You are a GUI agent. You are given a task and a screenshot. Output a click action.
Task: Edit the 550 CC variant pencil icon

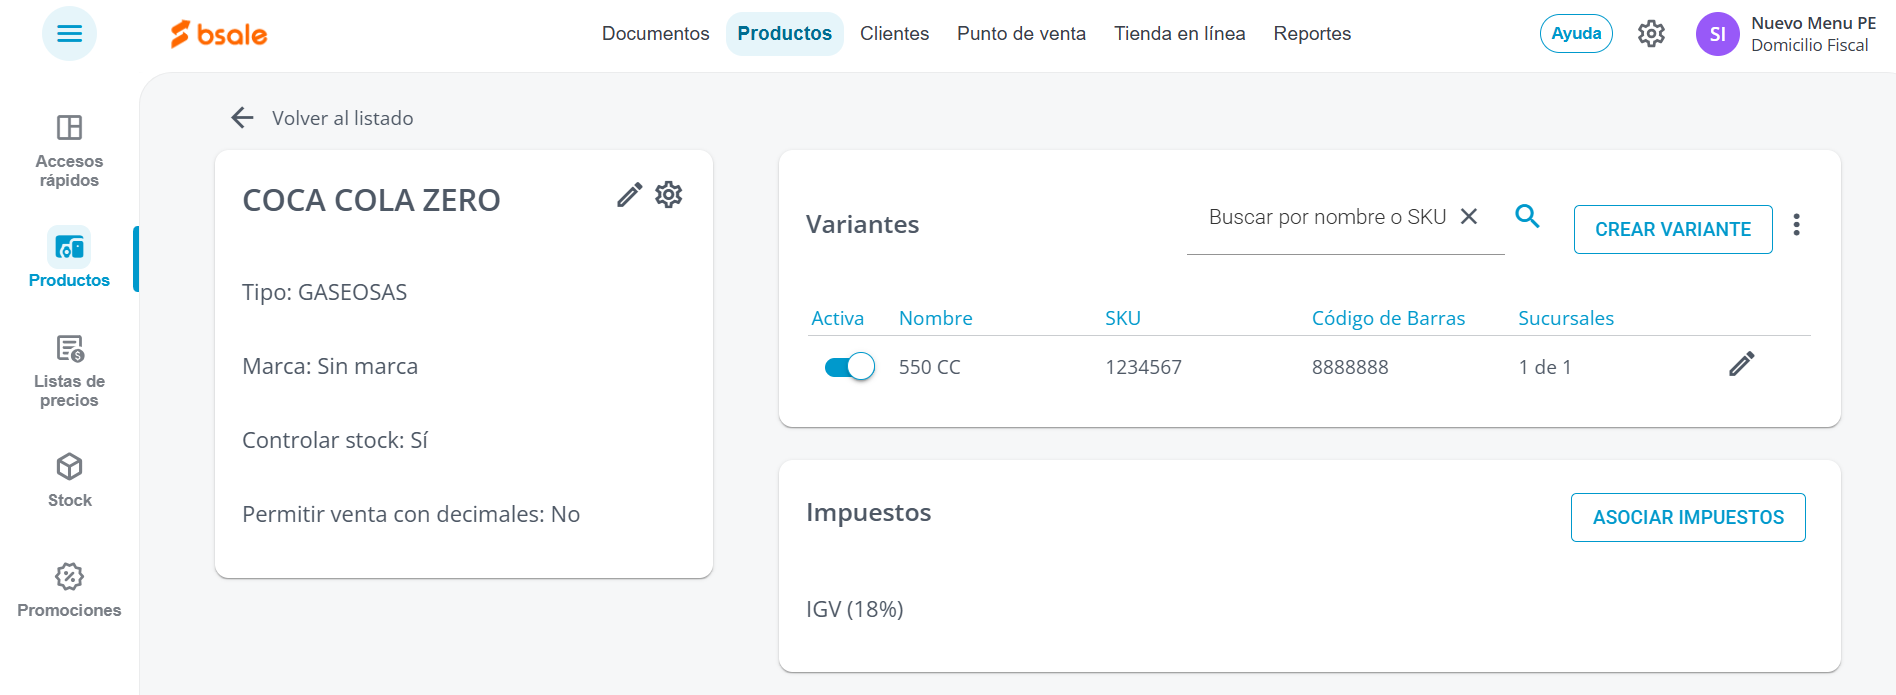point(1741,364)
